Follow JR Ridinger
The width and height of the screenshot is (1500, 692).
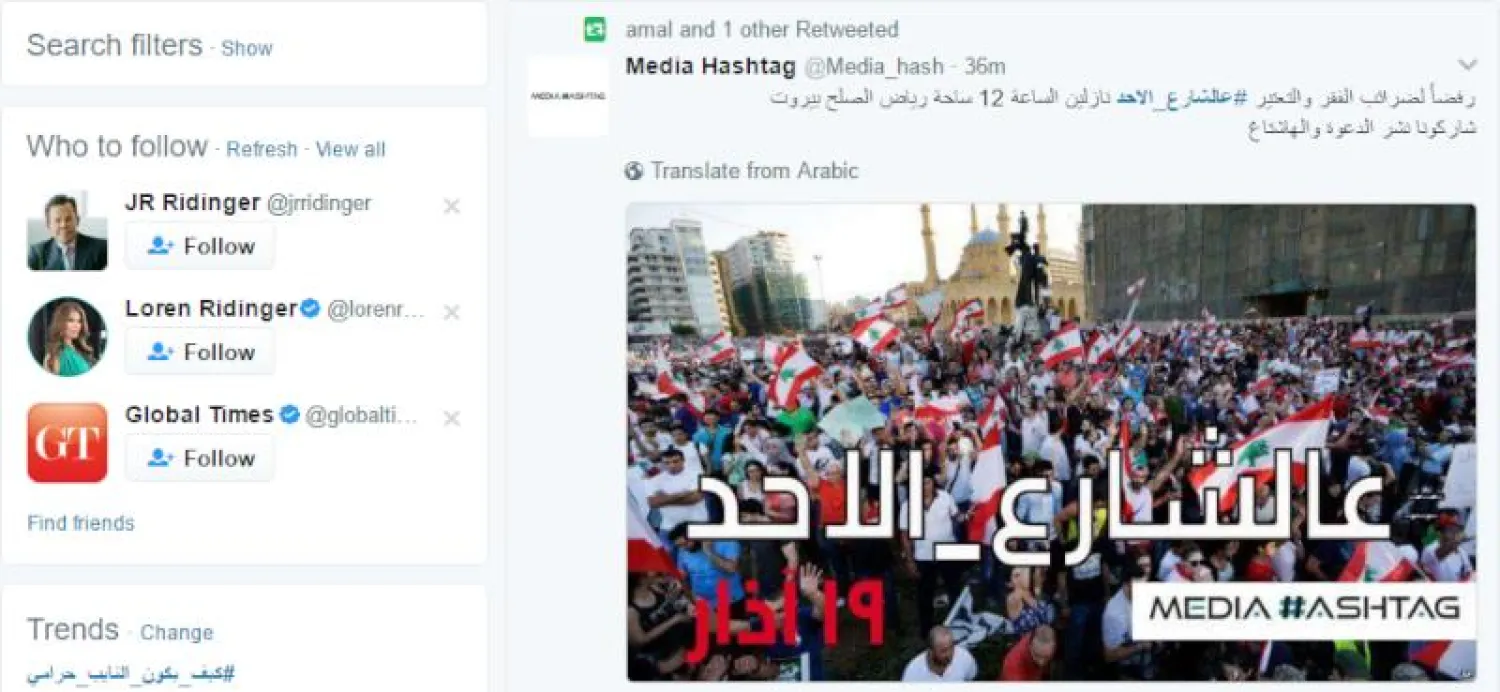pos(200,246)
